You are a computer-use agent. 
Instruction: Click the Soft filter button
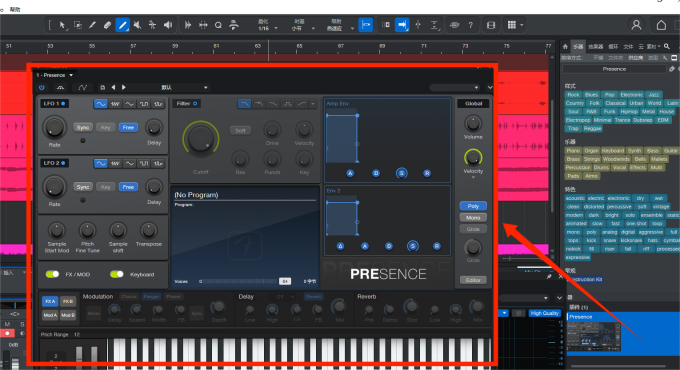pyautogui.click(x=240, y=131)
